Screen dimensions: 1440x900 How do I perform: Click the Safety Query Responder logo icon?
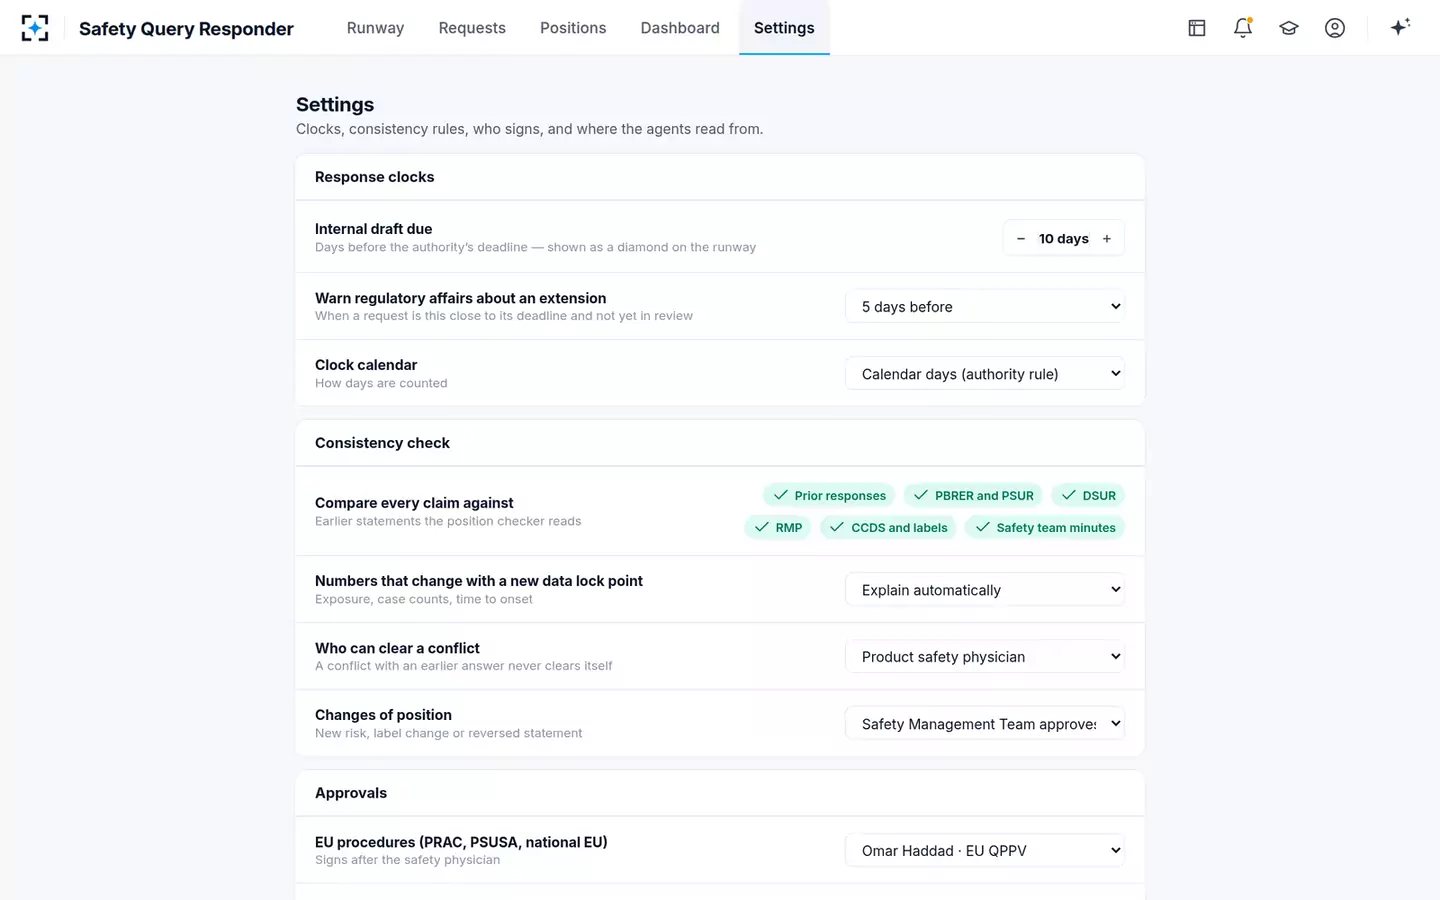click(x=35, y=28)
